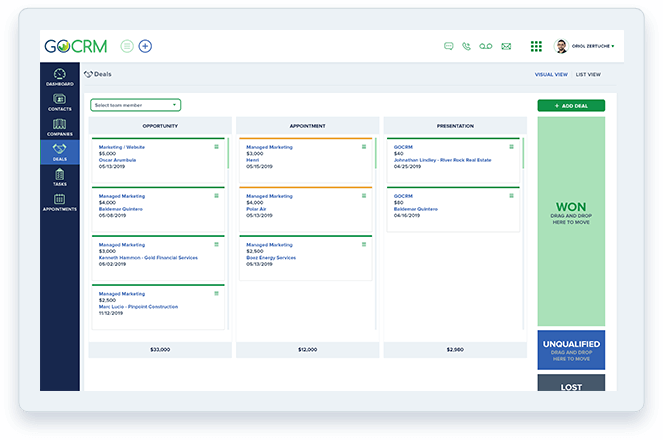This screenshot has height=440, width=663.
Task: Open the apps grid menu
Action: [x=536, y=46]
